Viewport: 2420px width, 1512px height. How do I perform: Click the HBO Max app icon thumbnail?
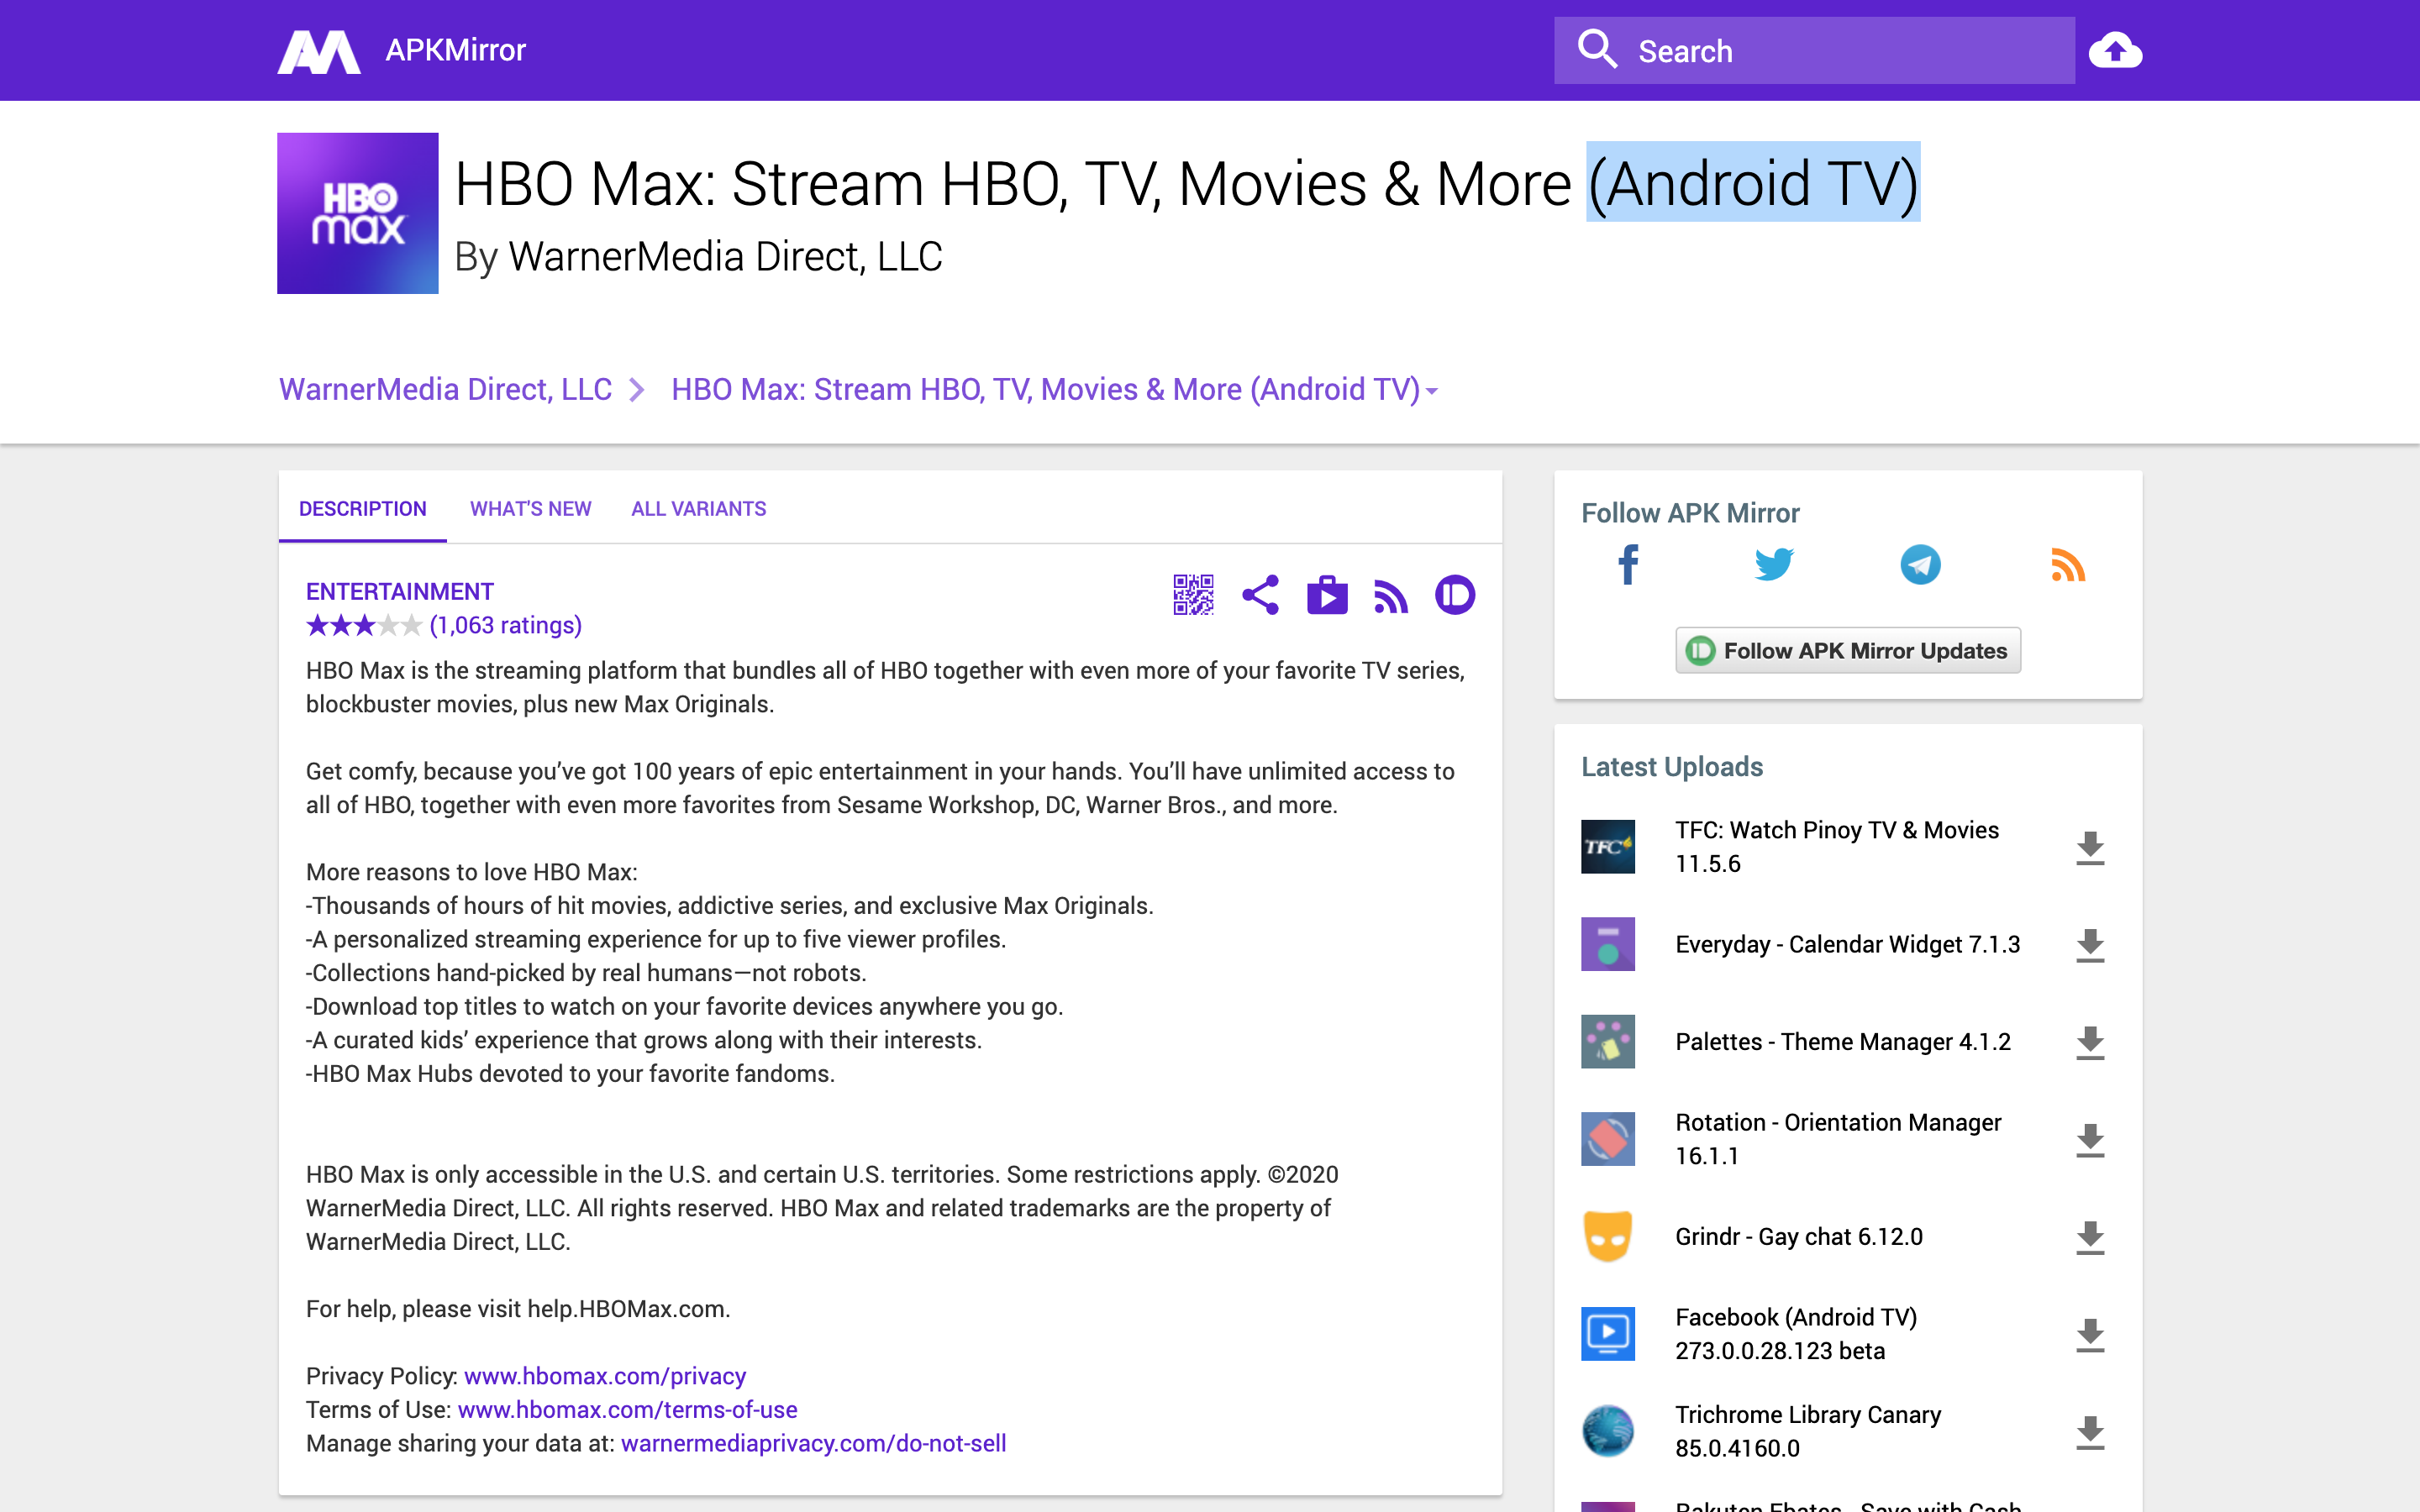click(357, 213)
